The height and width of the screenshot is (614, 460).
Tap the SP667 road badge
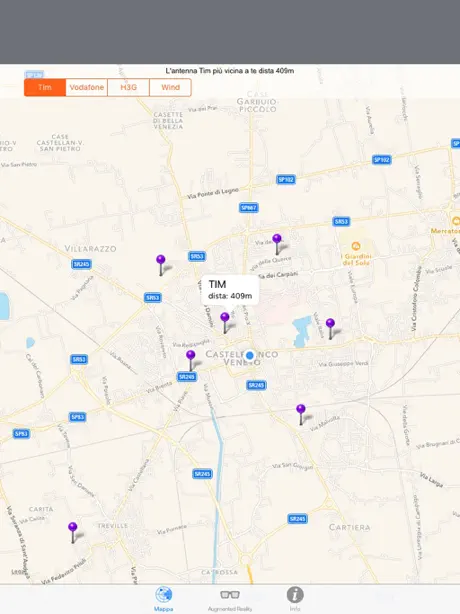click(x=249, y=208)
